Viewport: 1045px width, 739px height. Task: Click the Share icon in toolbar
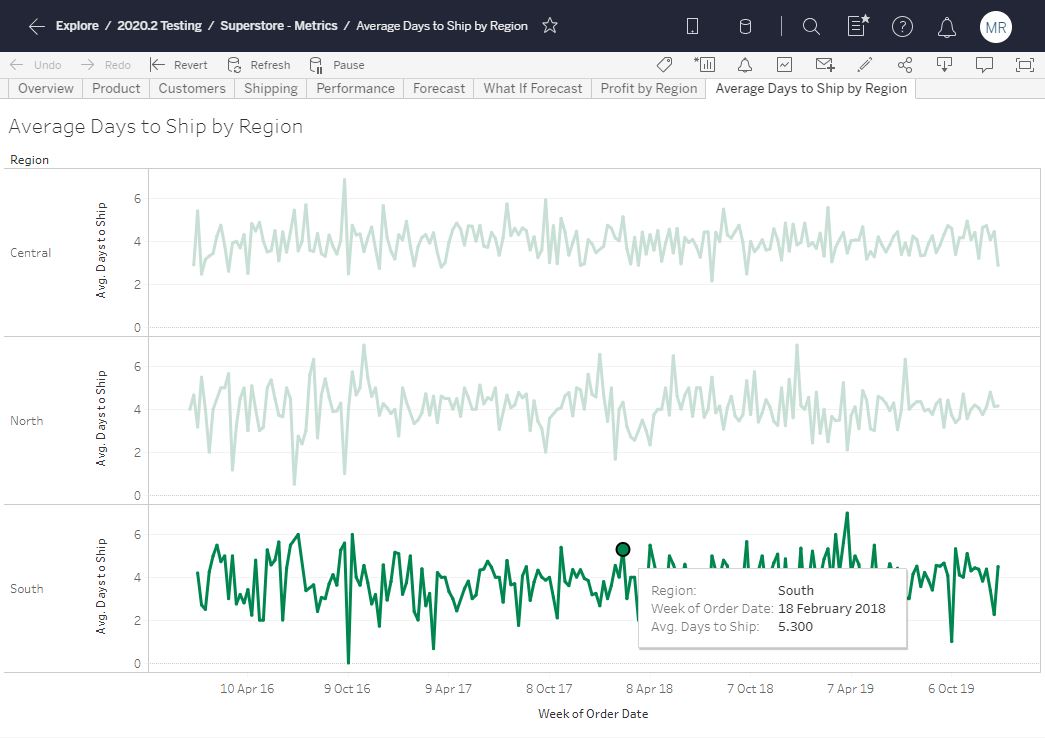(x=905, y=65)
